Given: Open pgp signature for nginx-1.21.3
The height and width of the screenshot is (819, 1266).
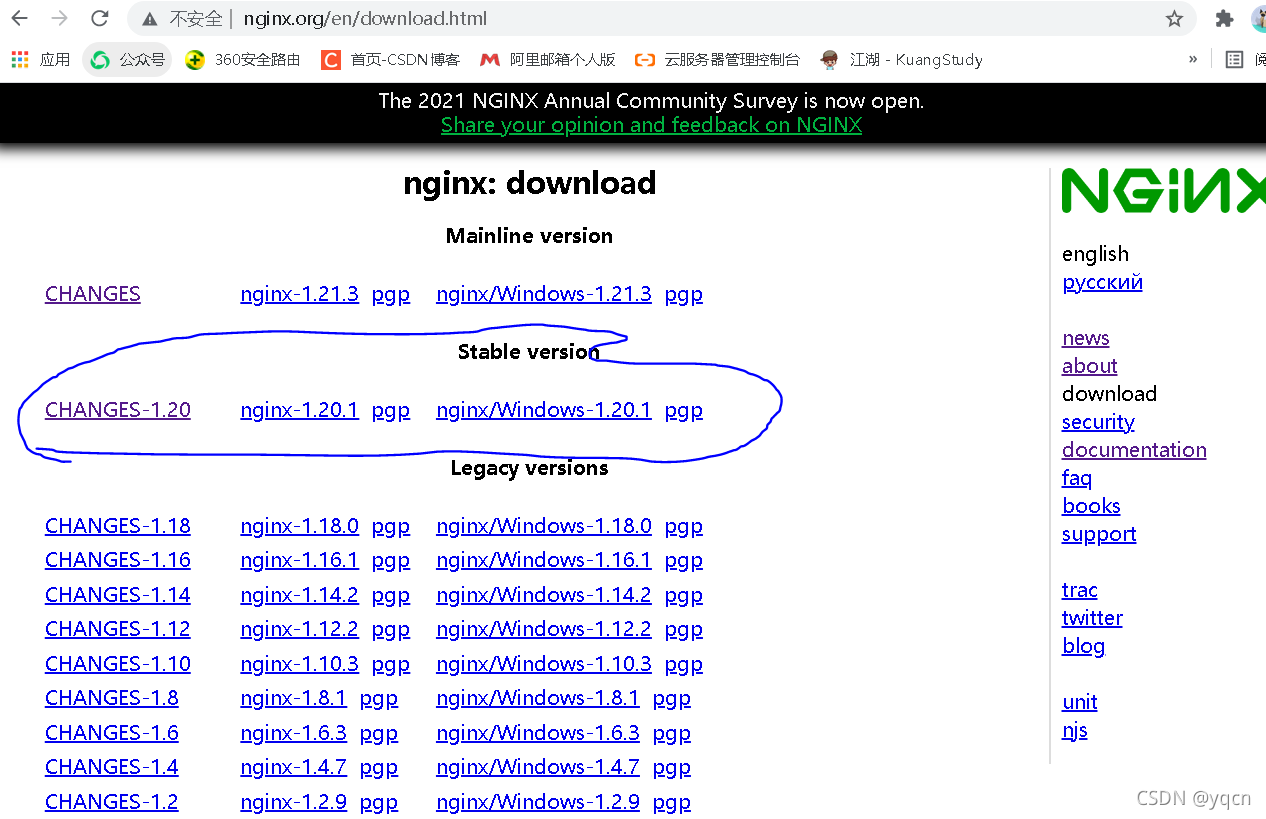Looking at the screenshot, I should tap(391, 295).
